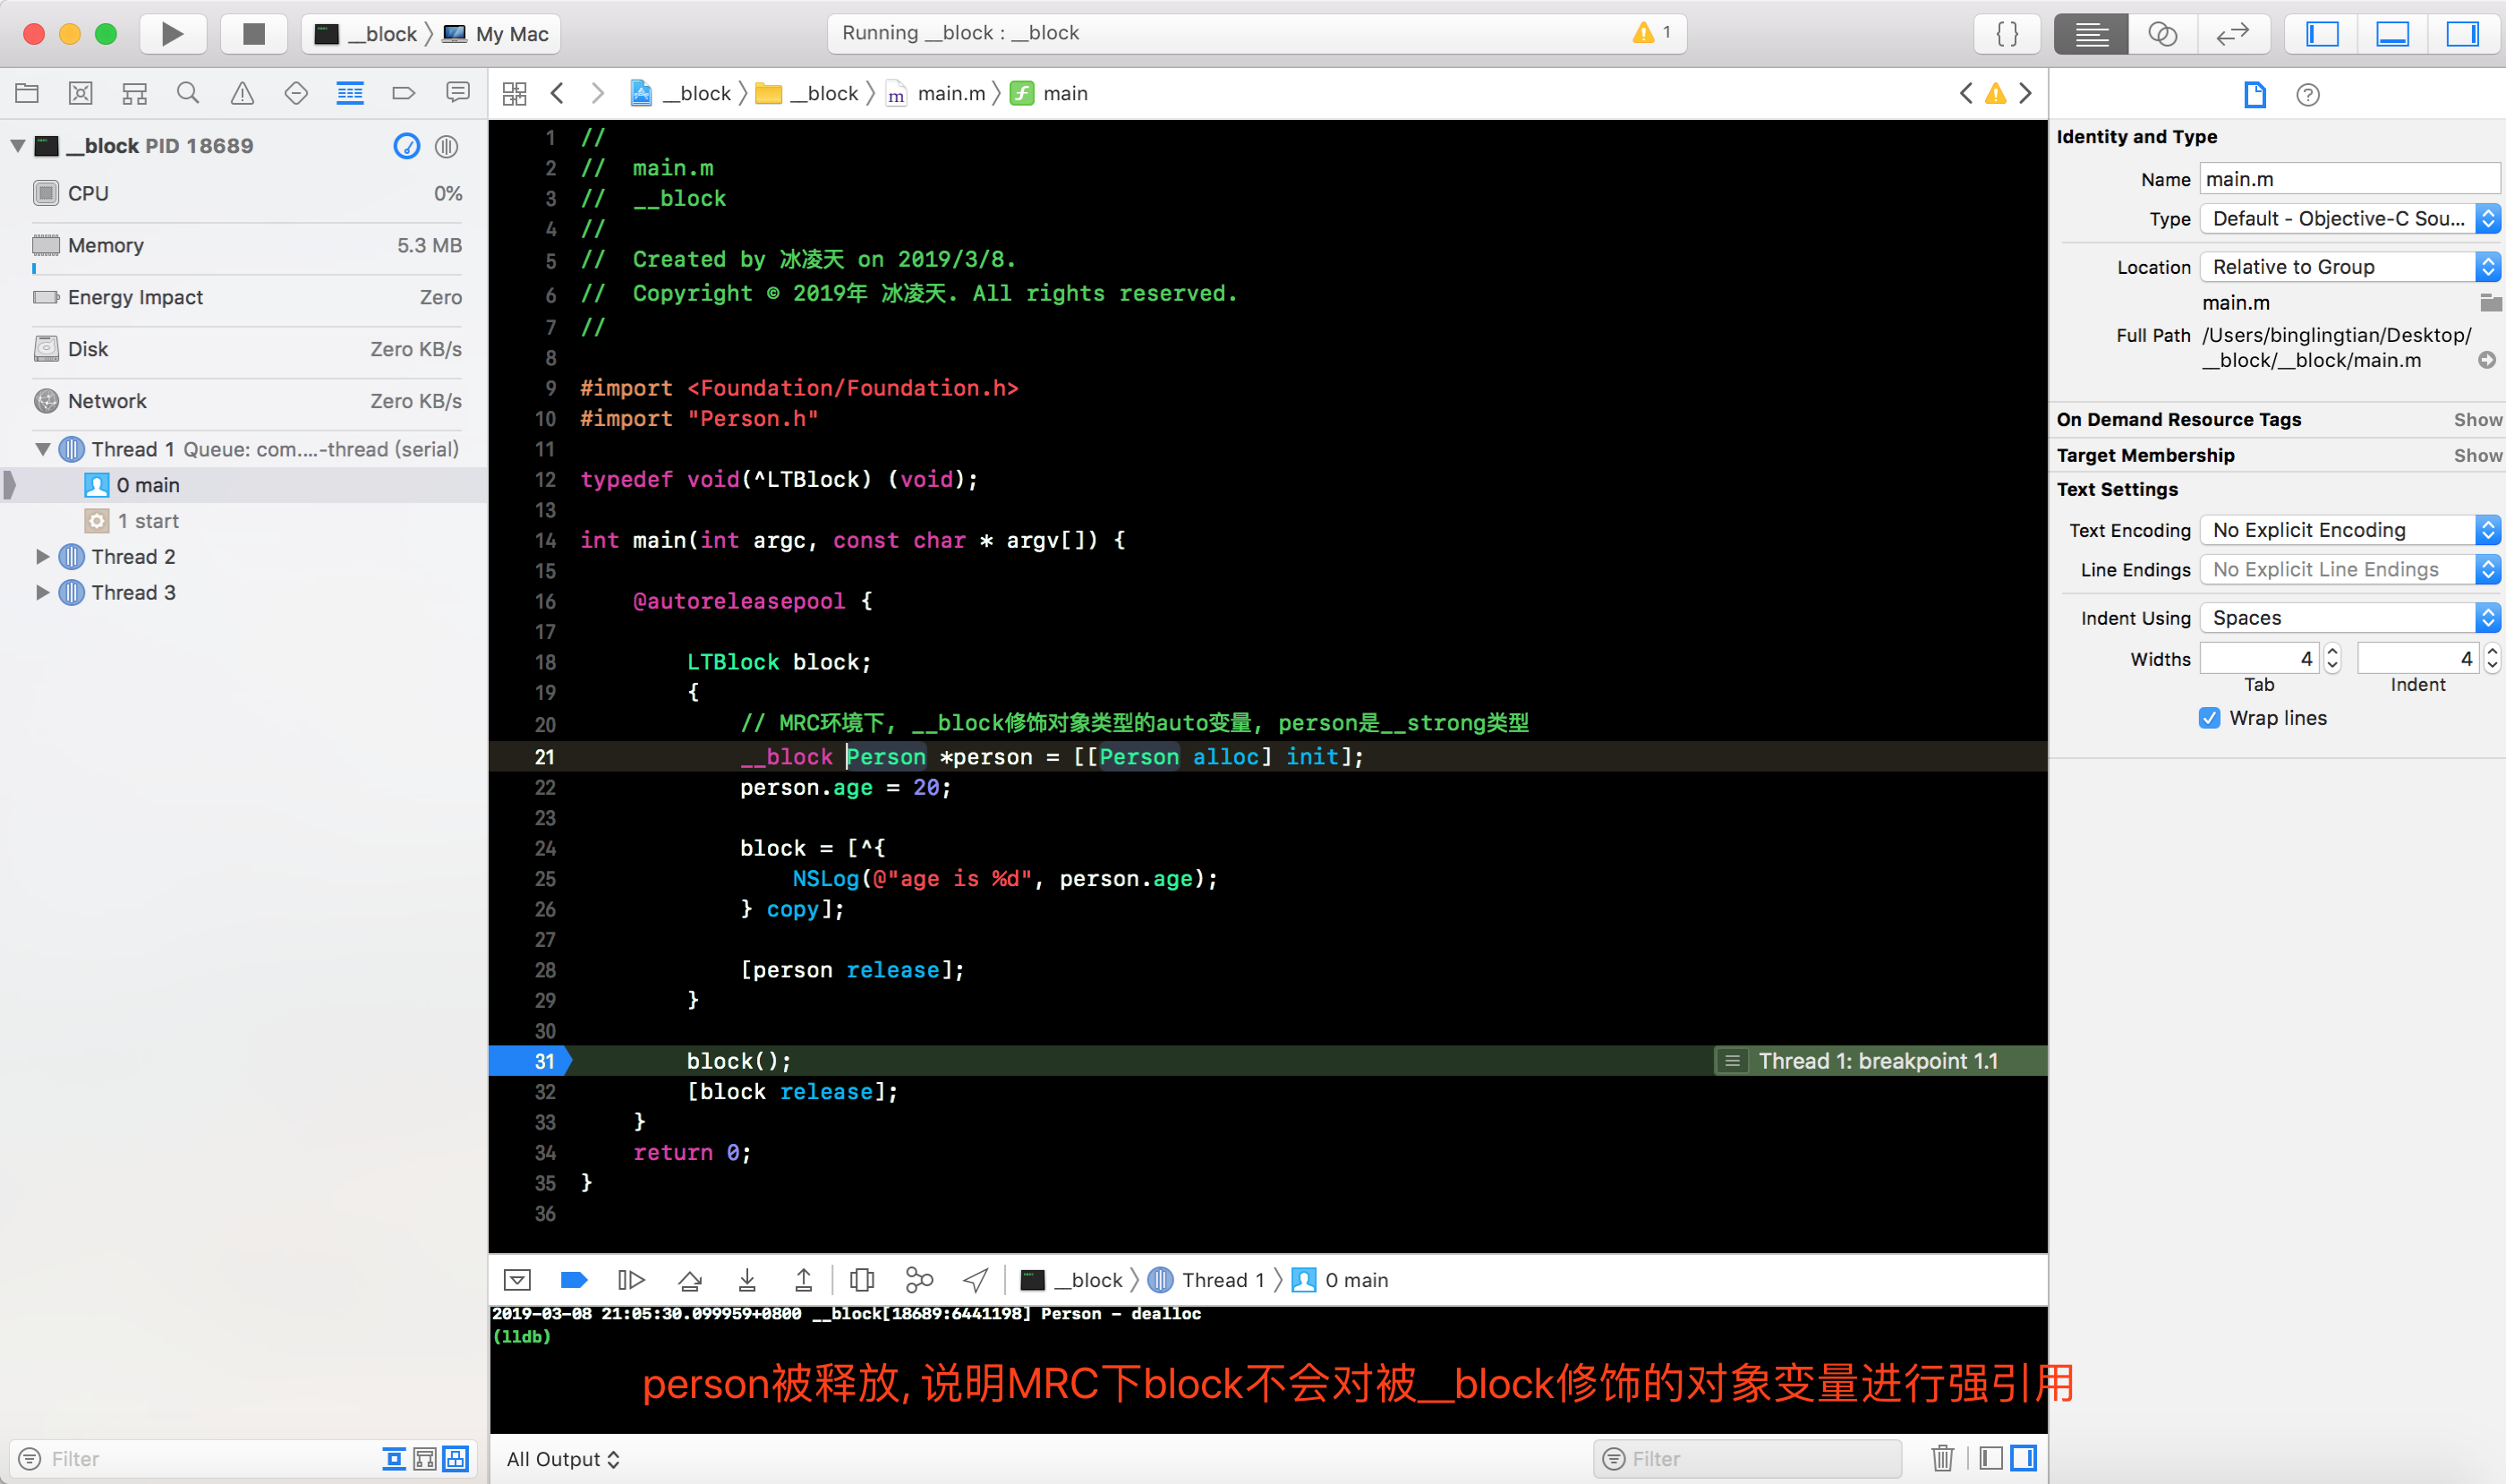Open the Symbol navigator
The image size is (2506, 1484).
[x=135, y=94]
